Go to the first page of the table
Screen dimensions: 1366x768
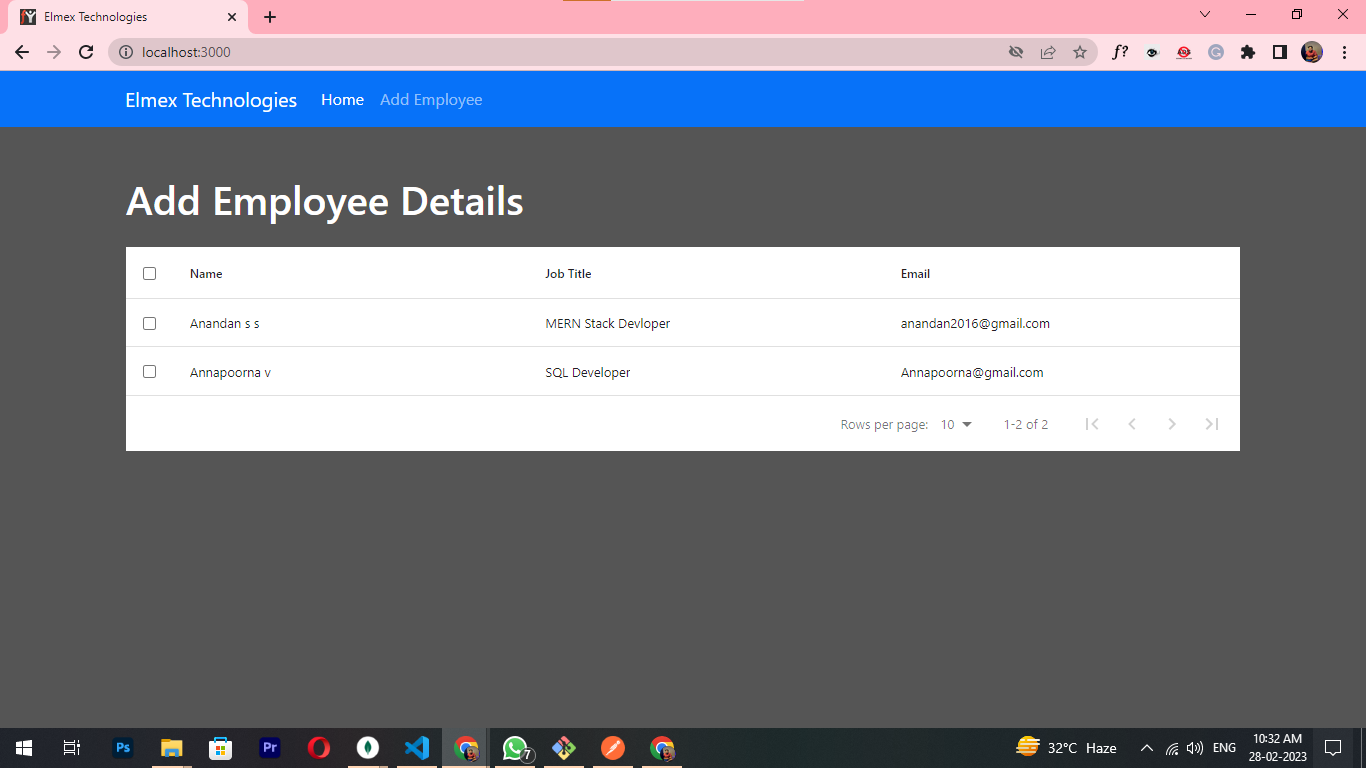coord(1092,424)
